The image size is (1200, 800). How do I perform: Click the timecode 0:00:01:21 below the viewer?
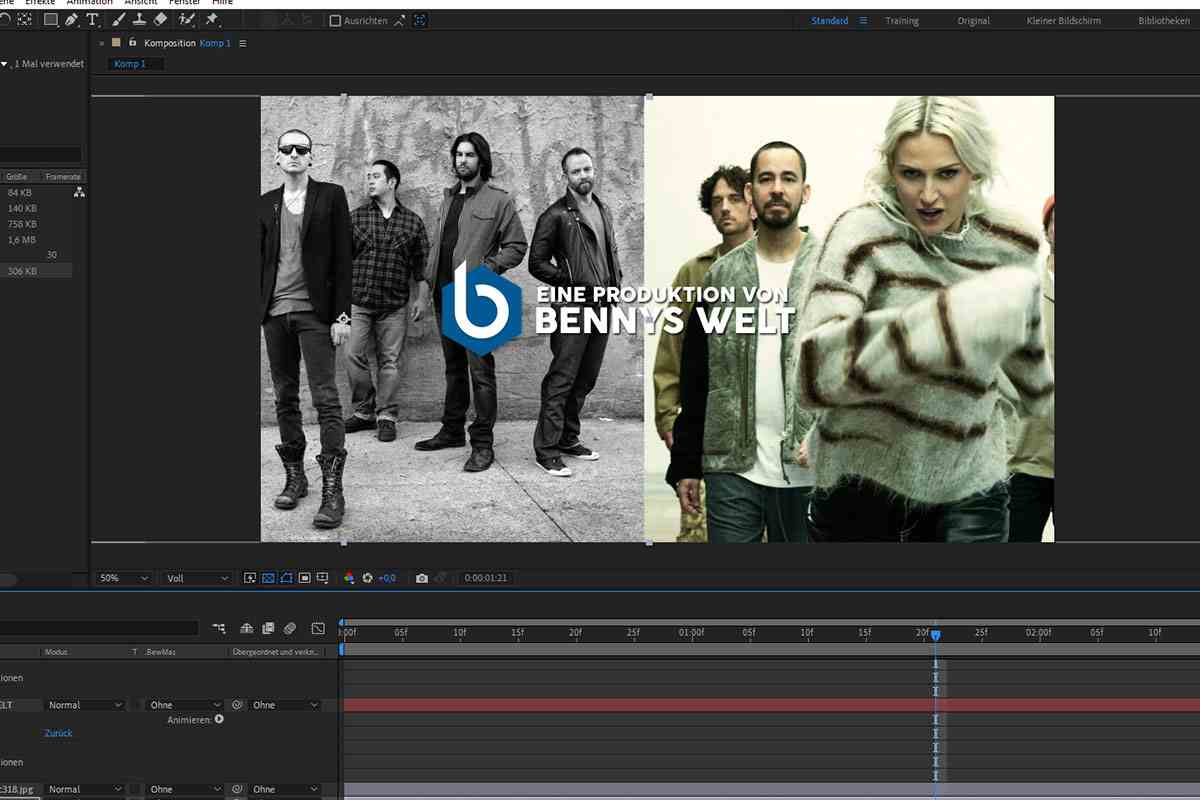(486, 578)
